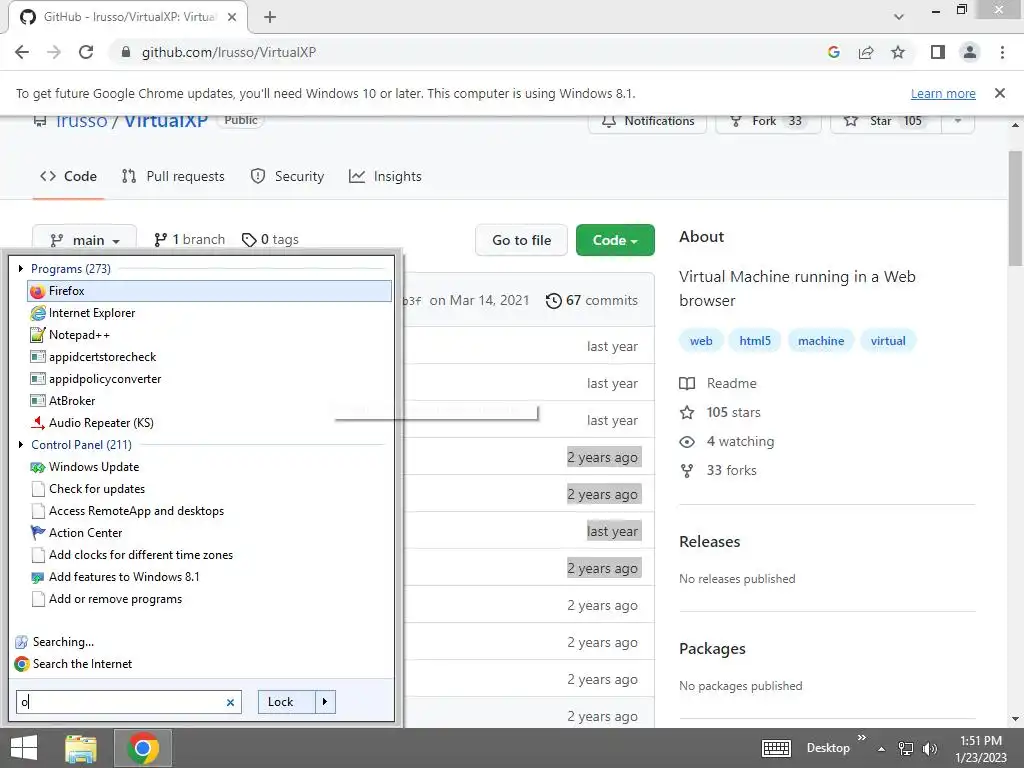Click the web topic tag
This screenshot has width=1024, height=768.
[x=701, y=341]
